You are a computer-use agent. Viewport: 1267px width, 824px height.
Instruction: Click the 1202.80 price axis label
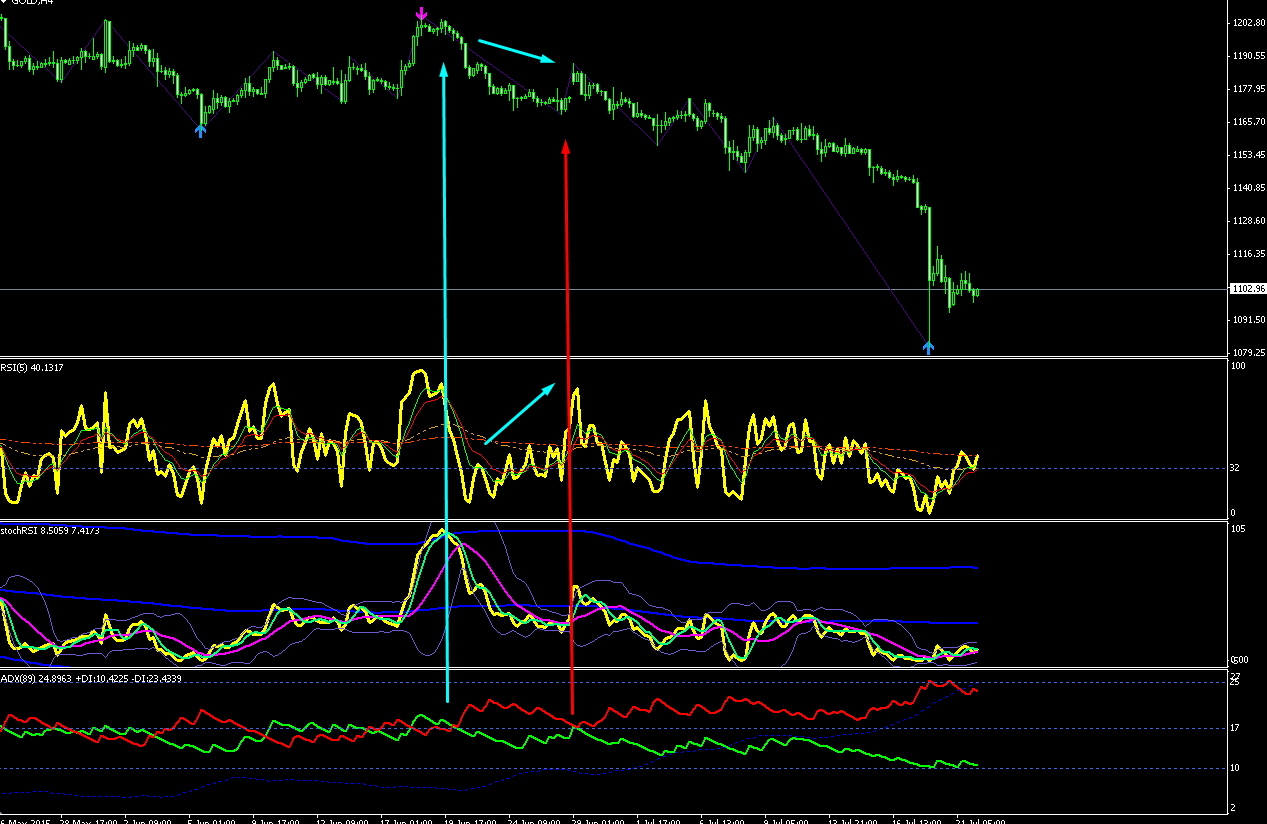[1250, 23]
